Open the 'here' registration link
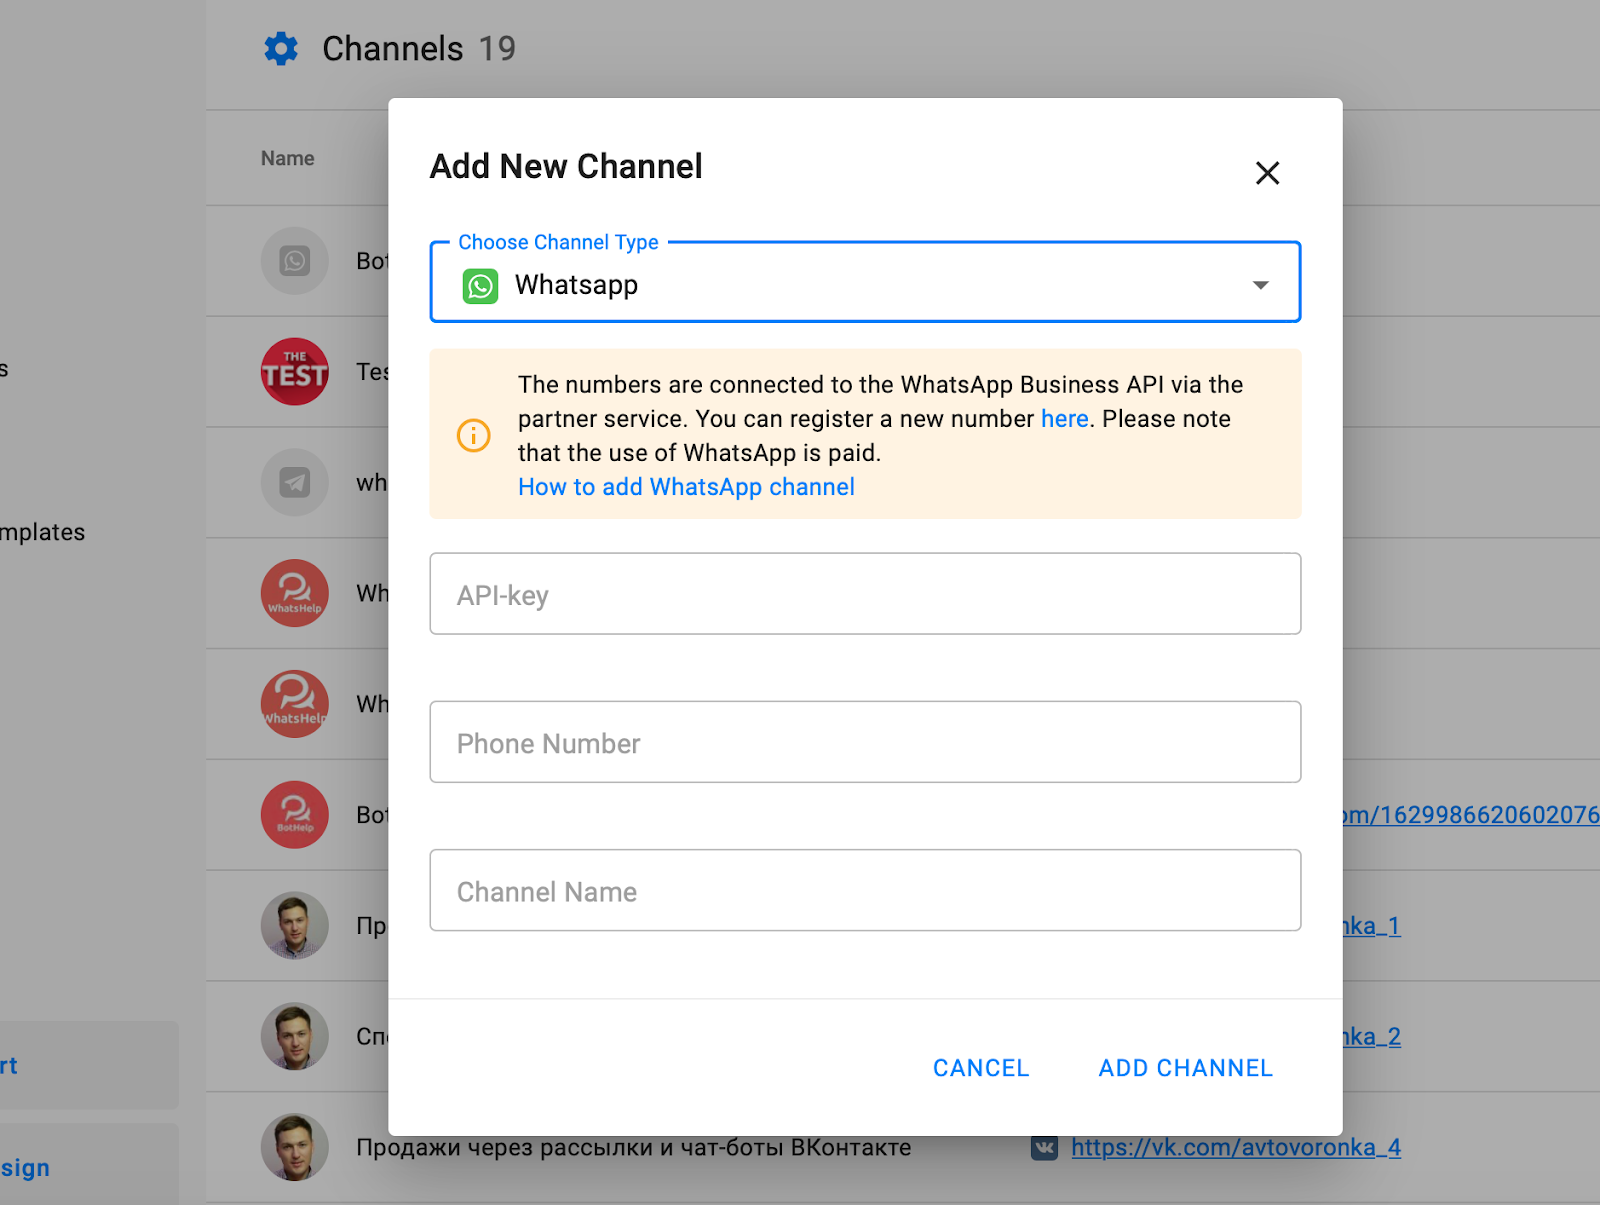1600x1205 pixels. tap(1064, 419)
